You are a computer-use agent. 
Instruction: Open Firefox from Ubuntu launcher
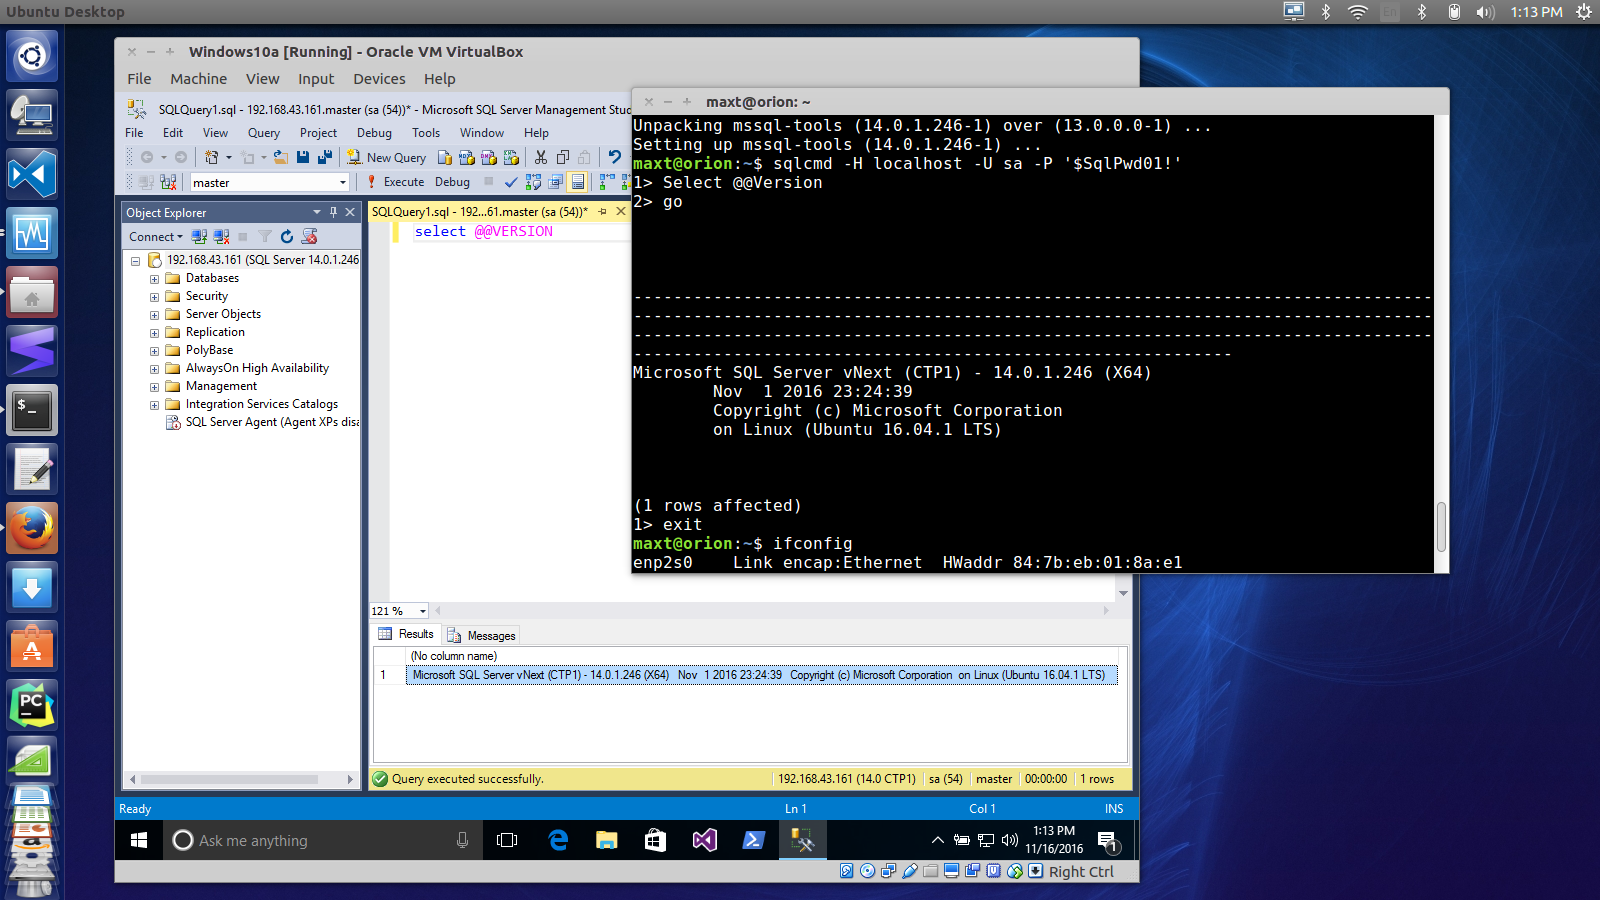(32, 527)
